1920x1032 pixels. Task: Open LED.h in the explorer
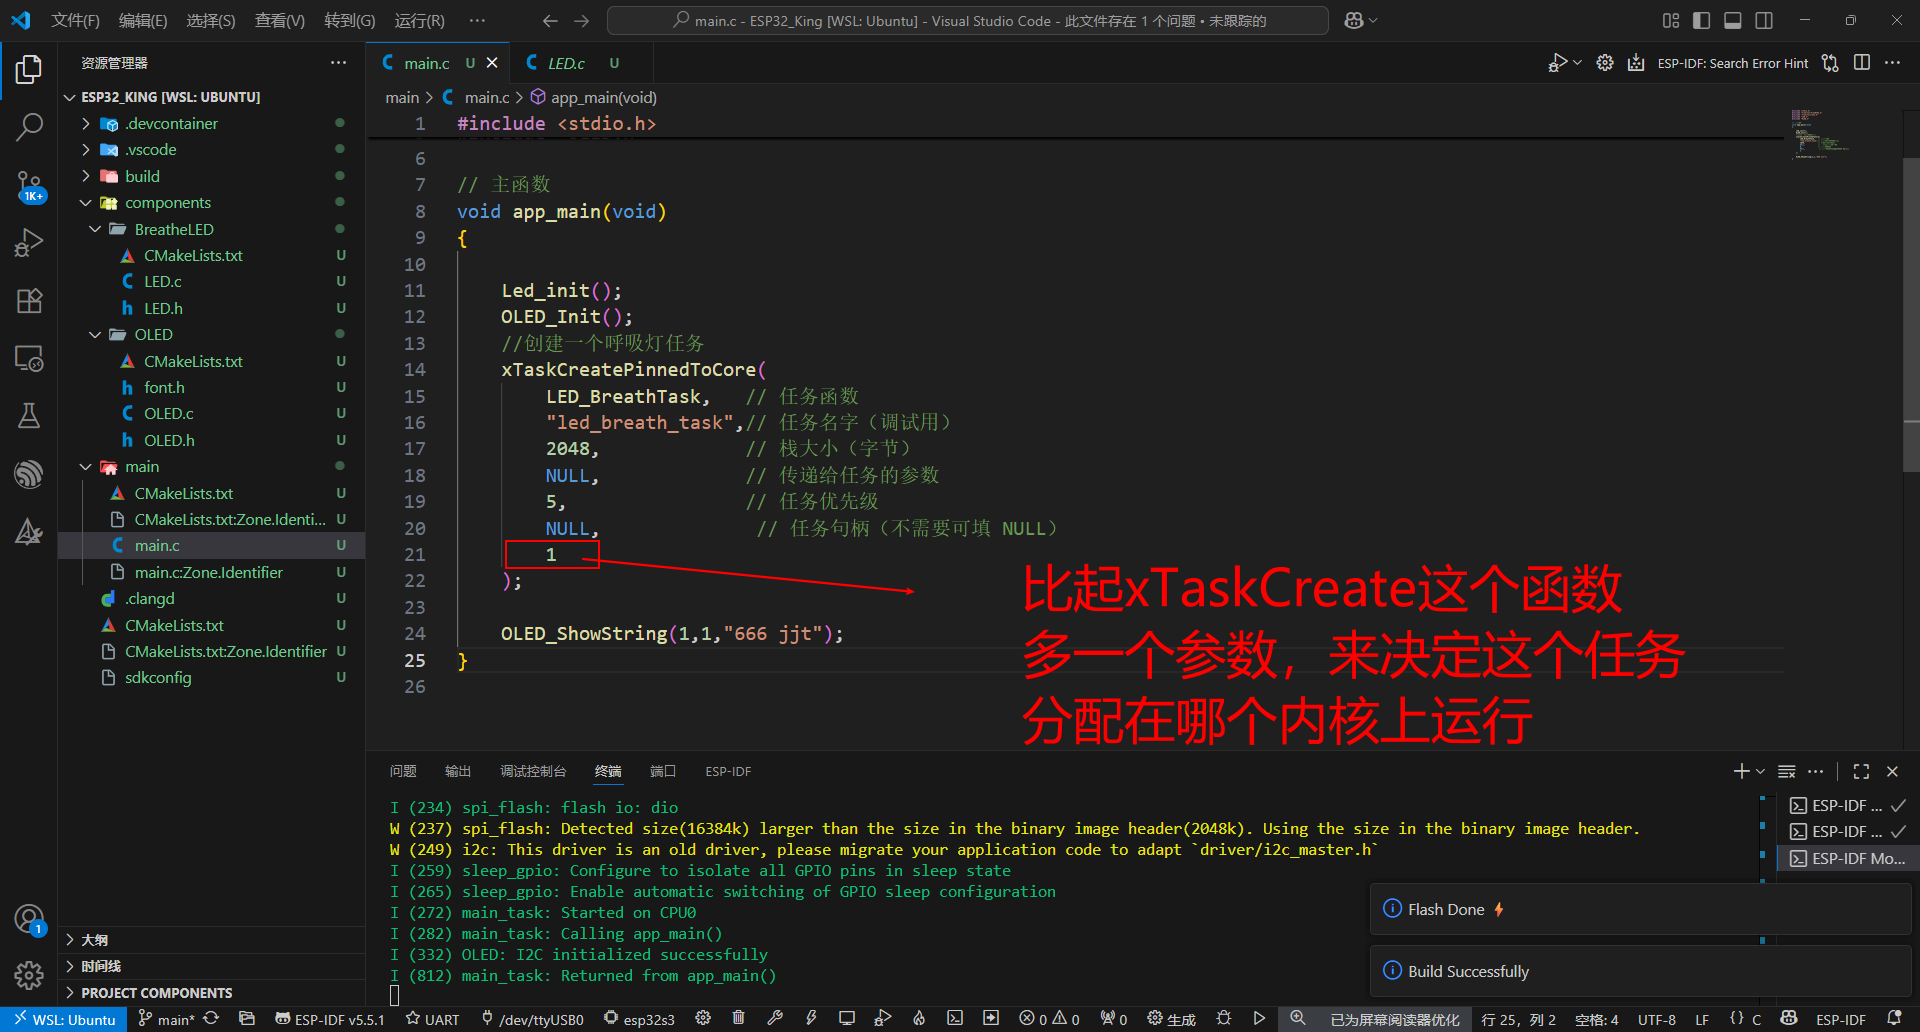coord(163,308)
